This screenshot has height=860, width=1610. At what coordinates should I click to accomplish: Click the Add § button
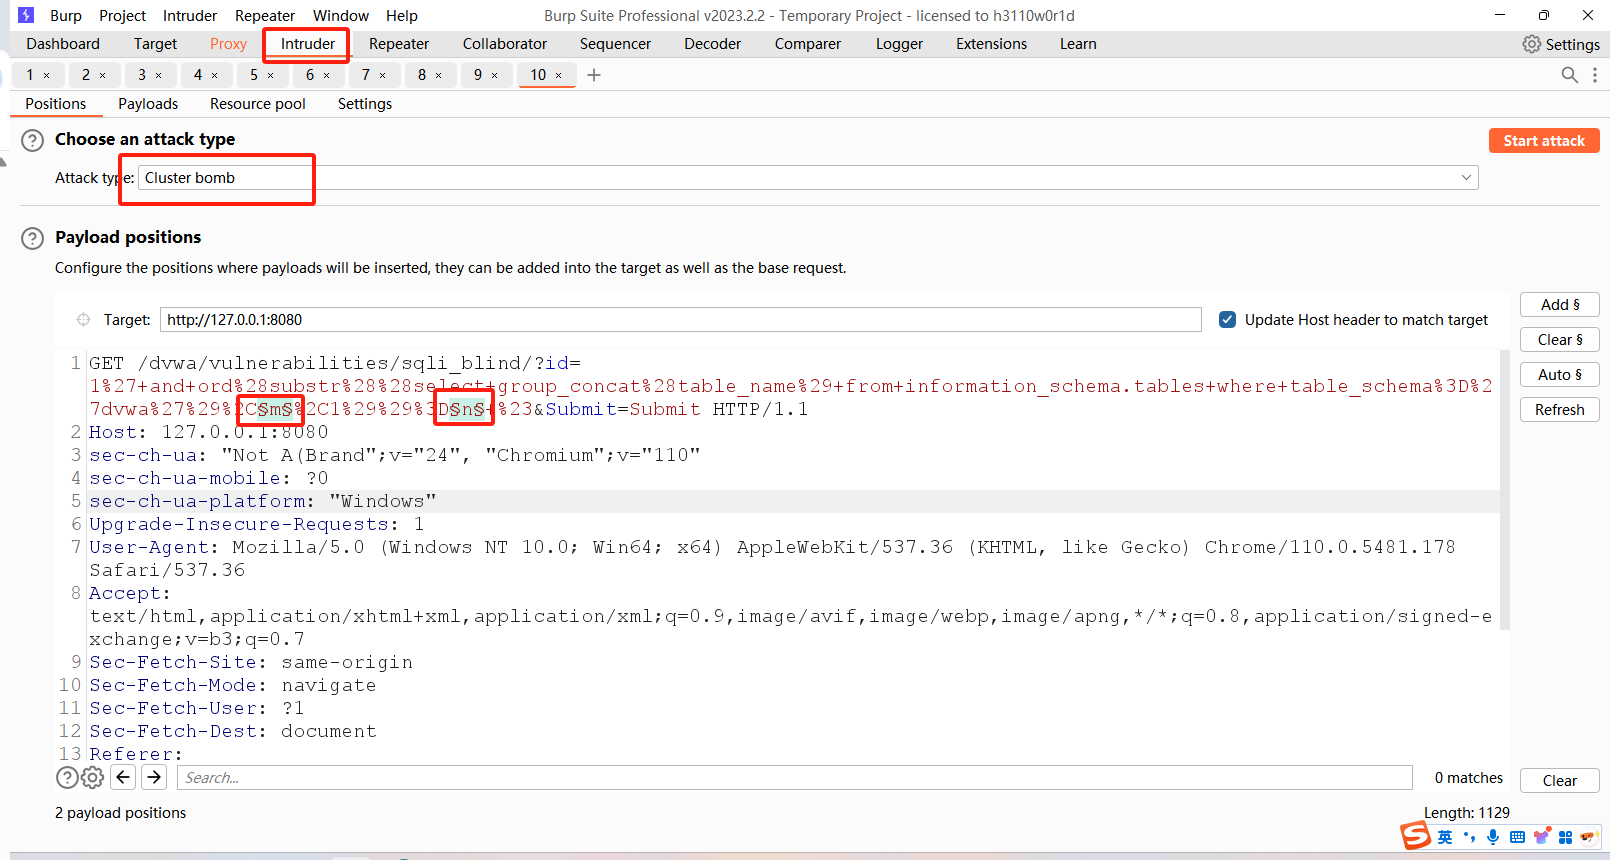click(x=1560, y=305)
